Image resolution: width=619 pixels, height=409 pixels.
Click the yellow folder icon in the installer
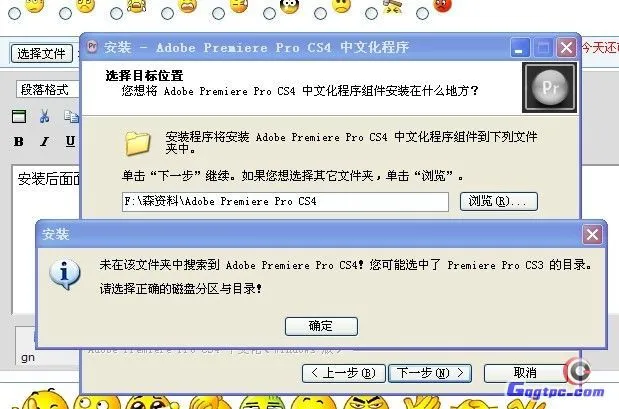137,143
